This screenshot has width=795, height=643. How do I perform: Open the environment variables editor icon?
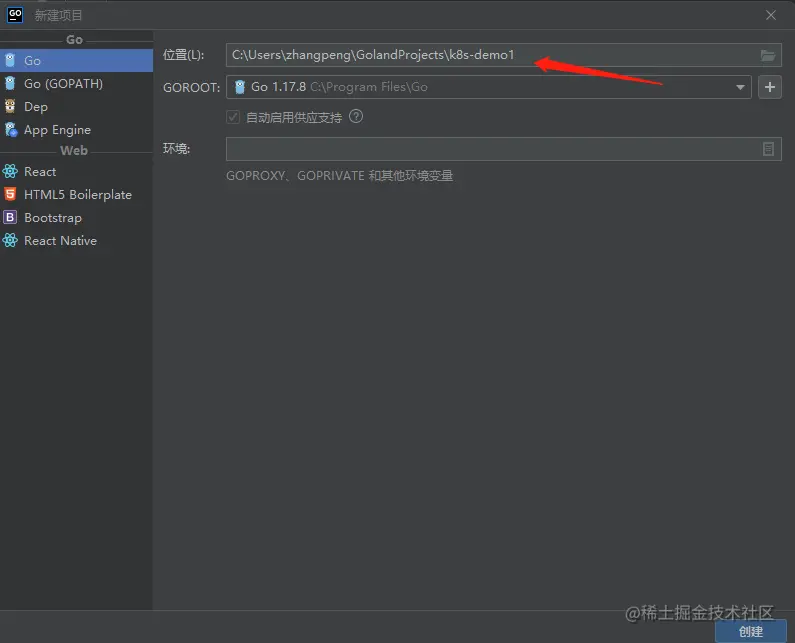point(768,149)
